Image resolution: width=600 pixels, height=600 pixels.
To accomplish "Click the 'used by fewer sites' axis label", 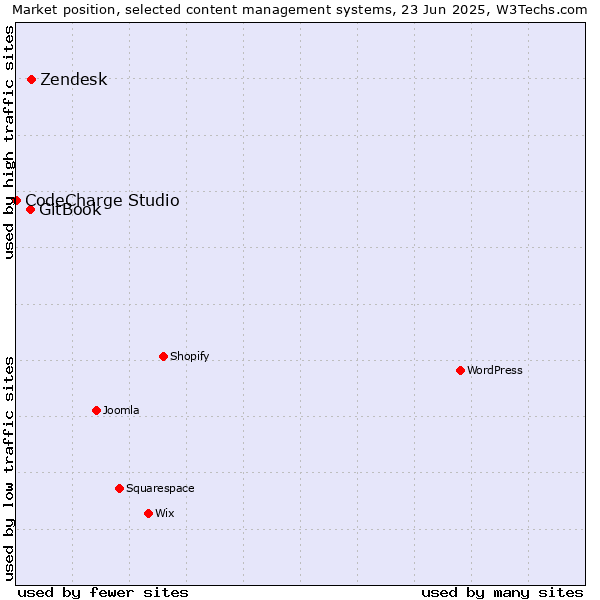I will pyautogui.click(x=103, y=593).
